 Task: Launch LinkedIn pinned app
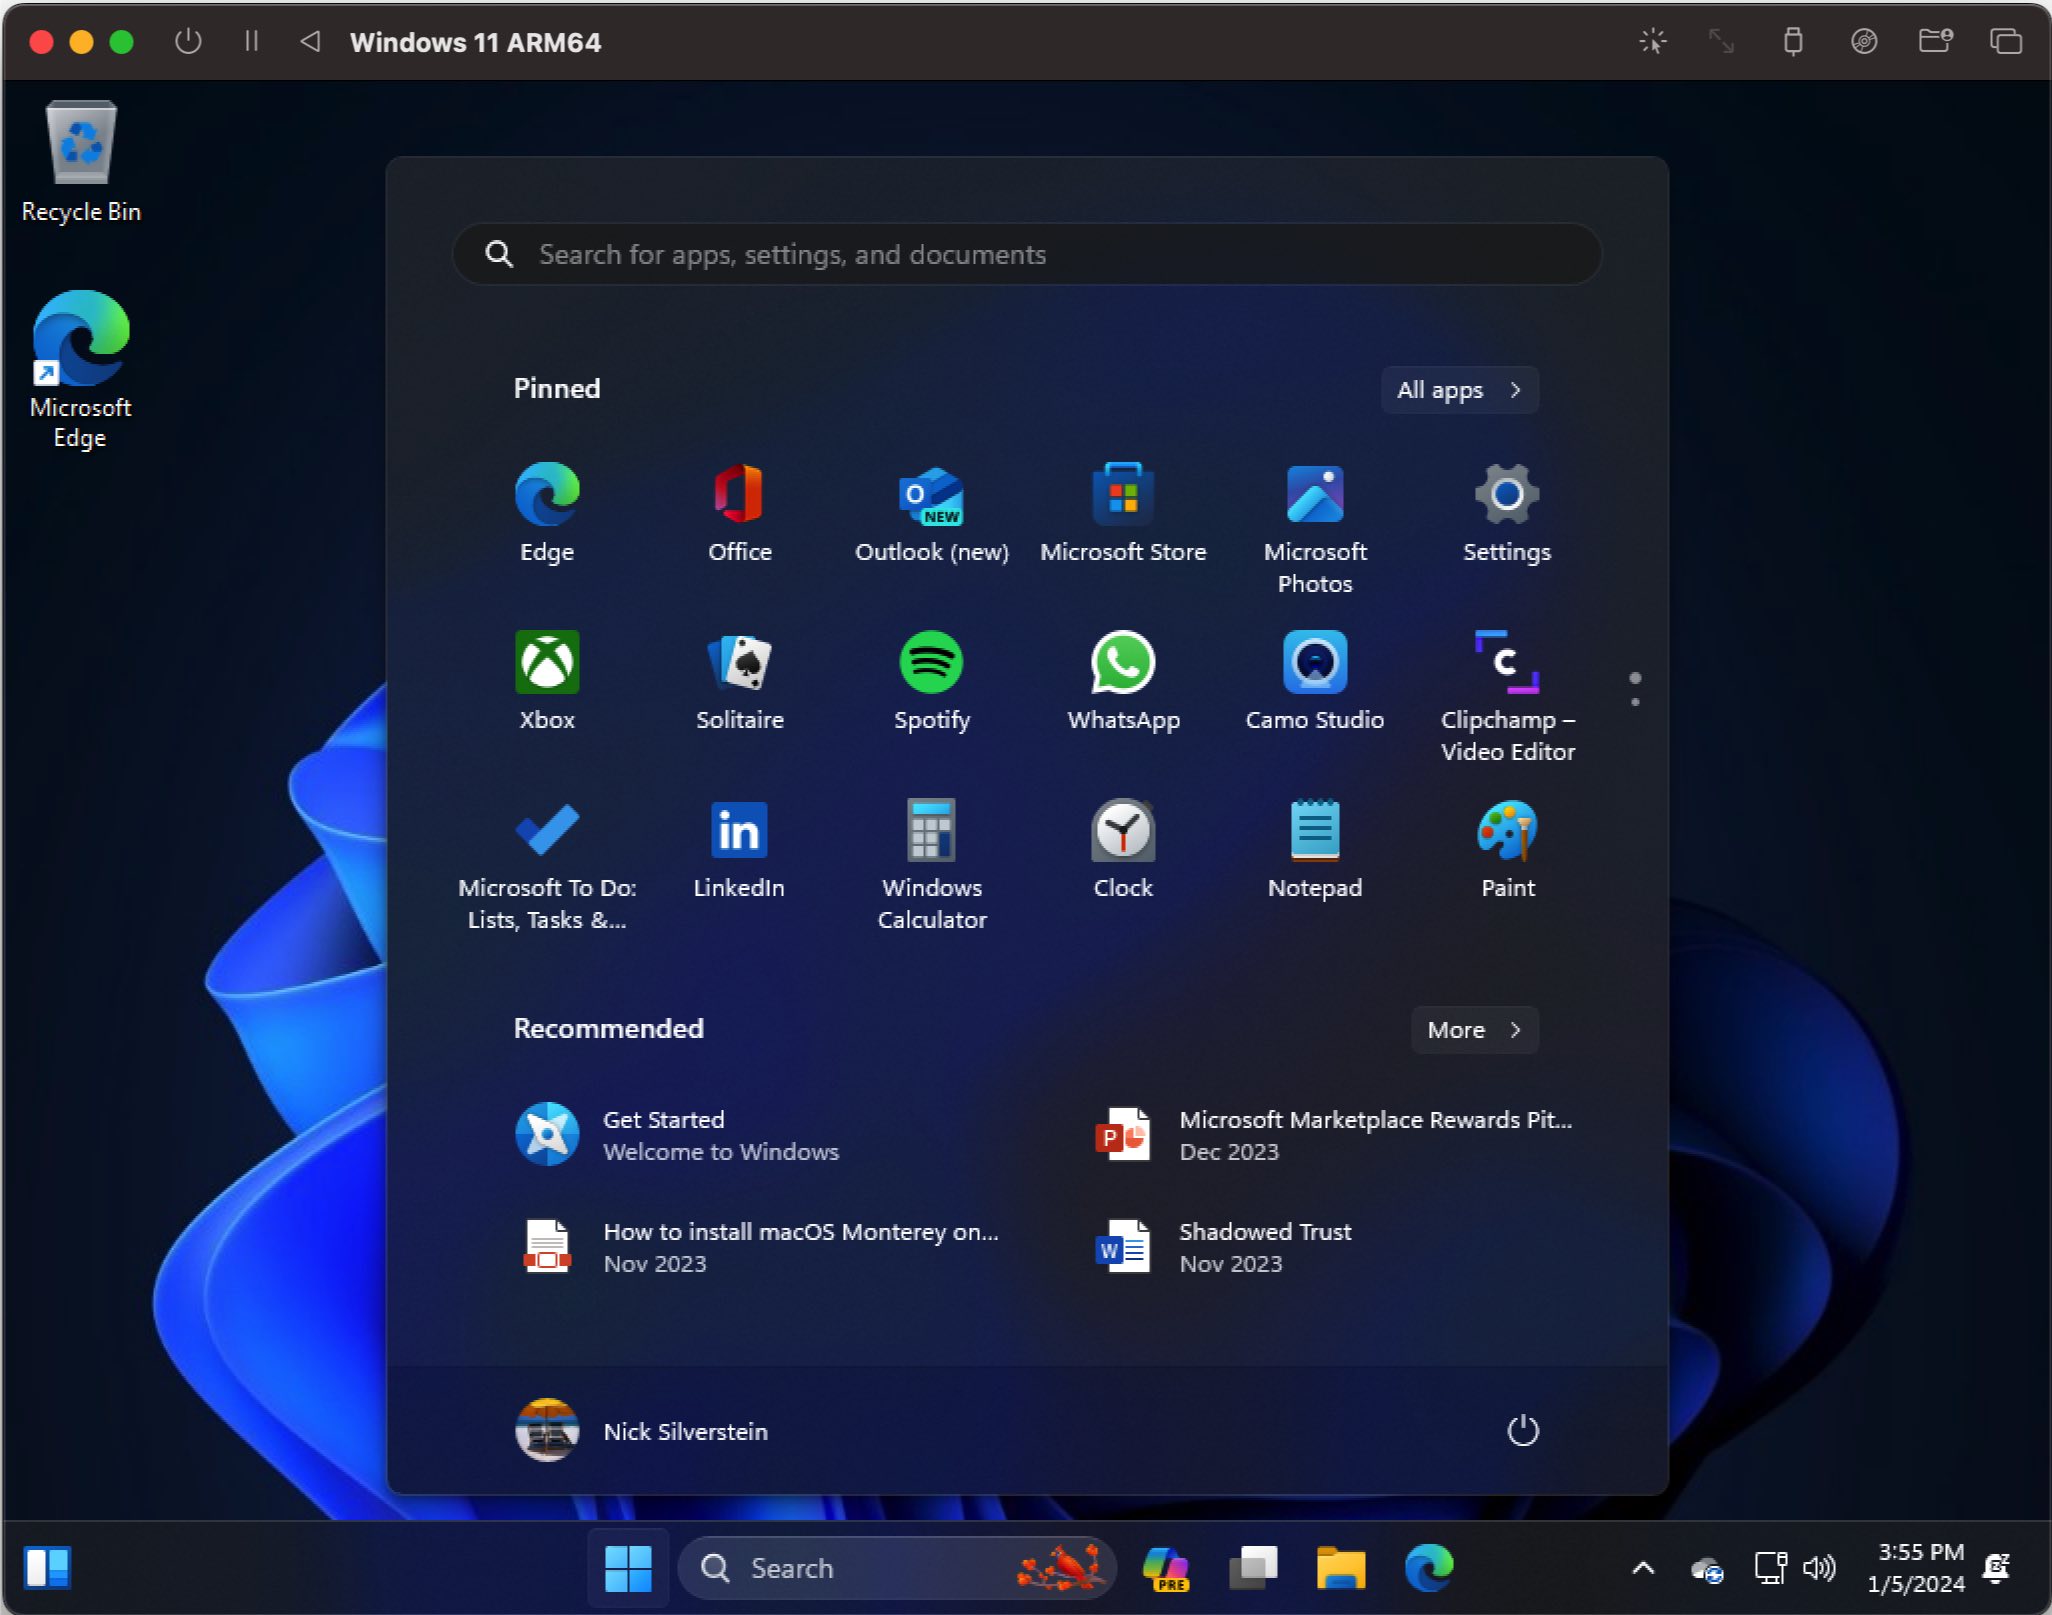739,850
